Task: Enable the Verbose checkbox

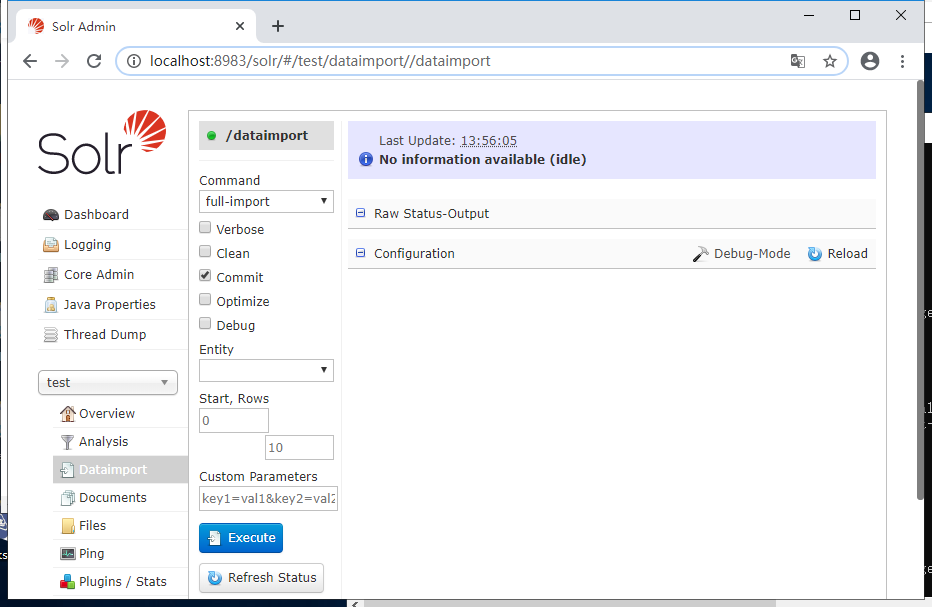Action: tap(204, 228)
